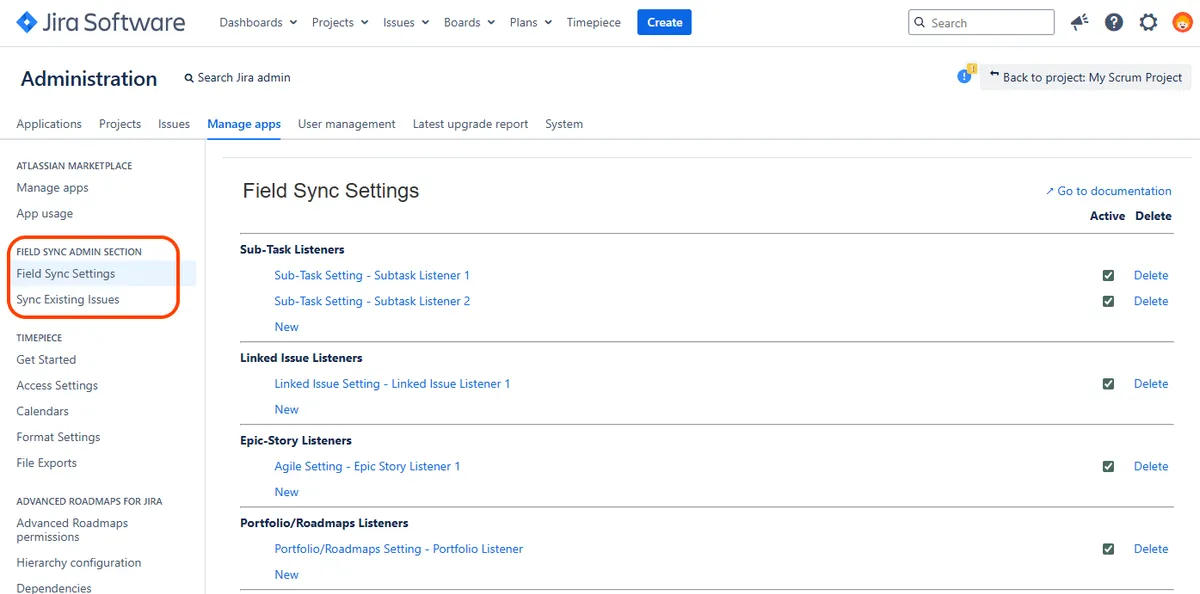1200x594 pixels.
Task: Open App usage in sidebar
Action: tap(45, 214)
